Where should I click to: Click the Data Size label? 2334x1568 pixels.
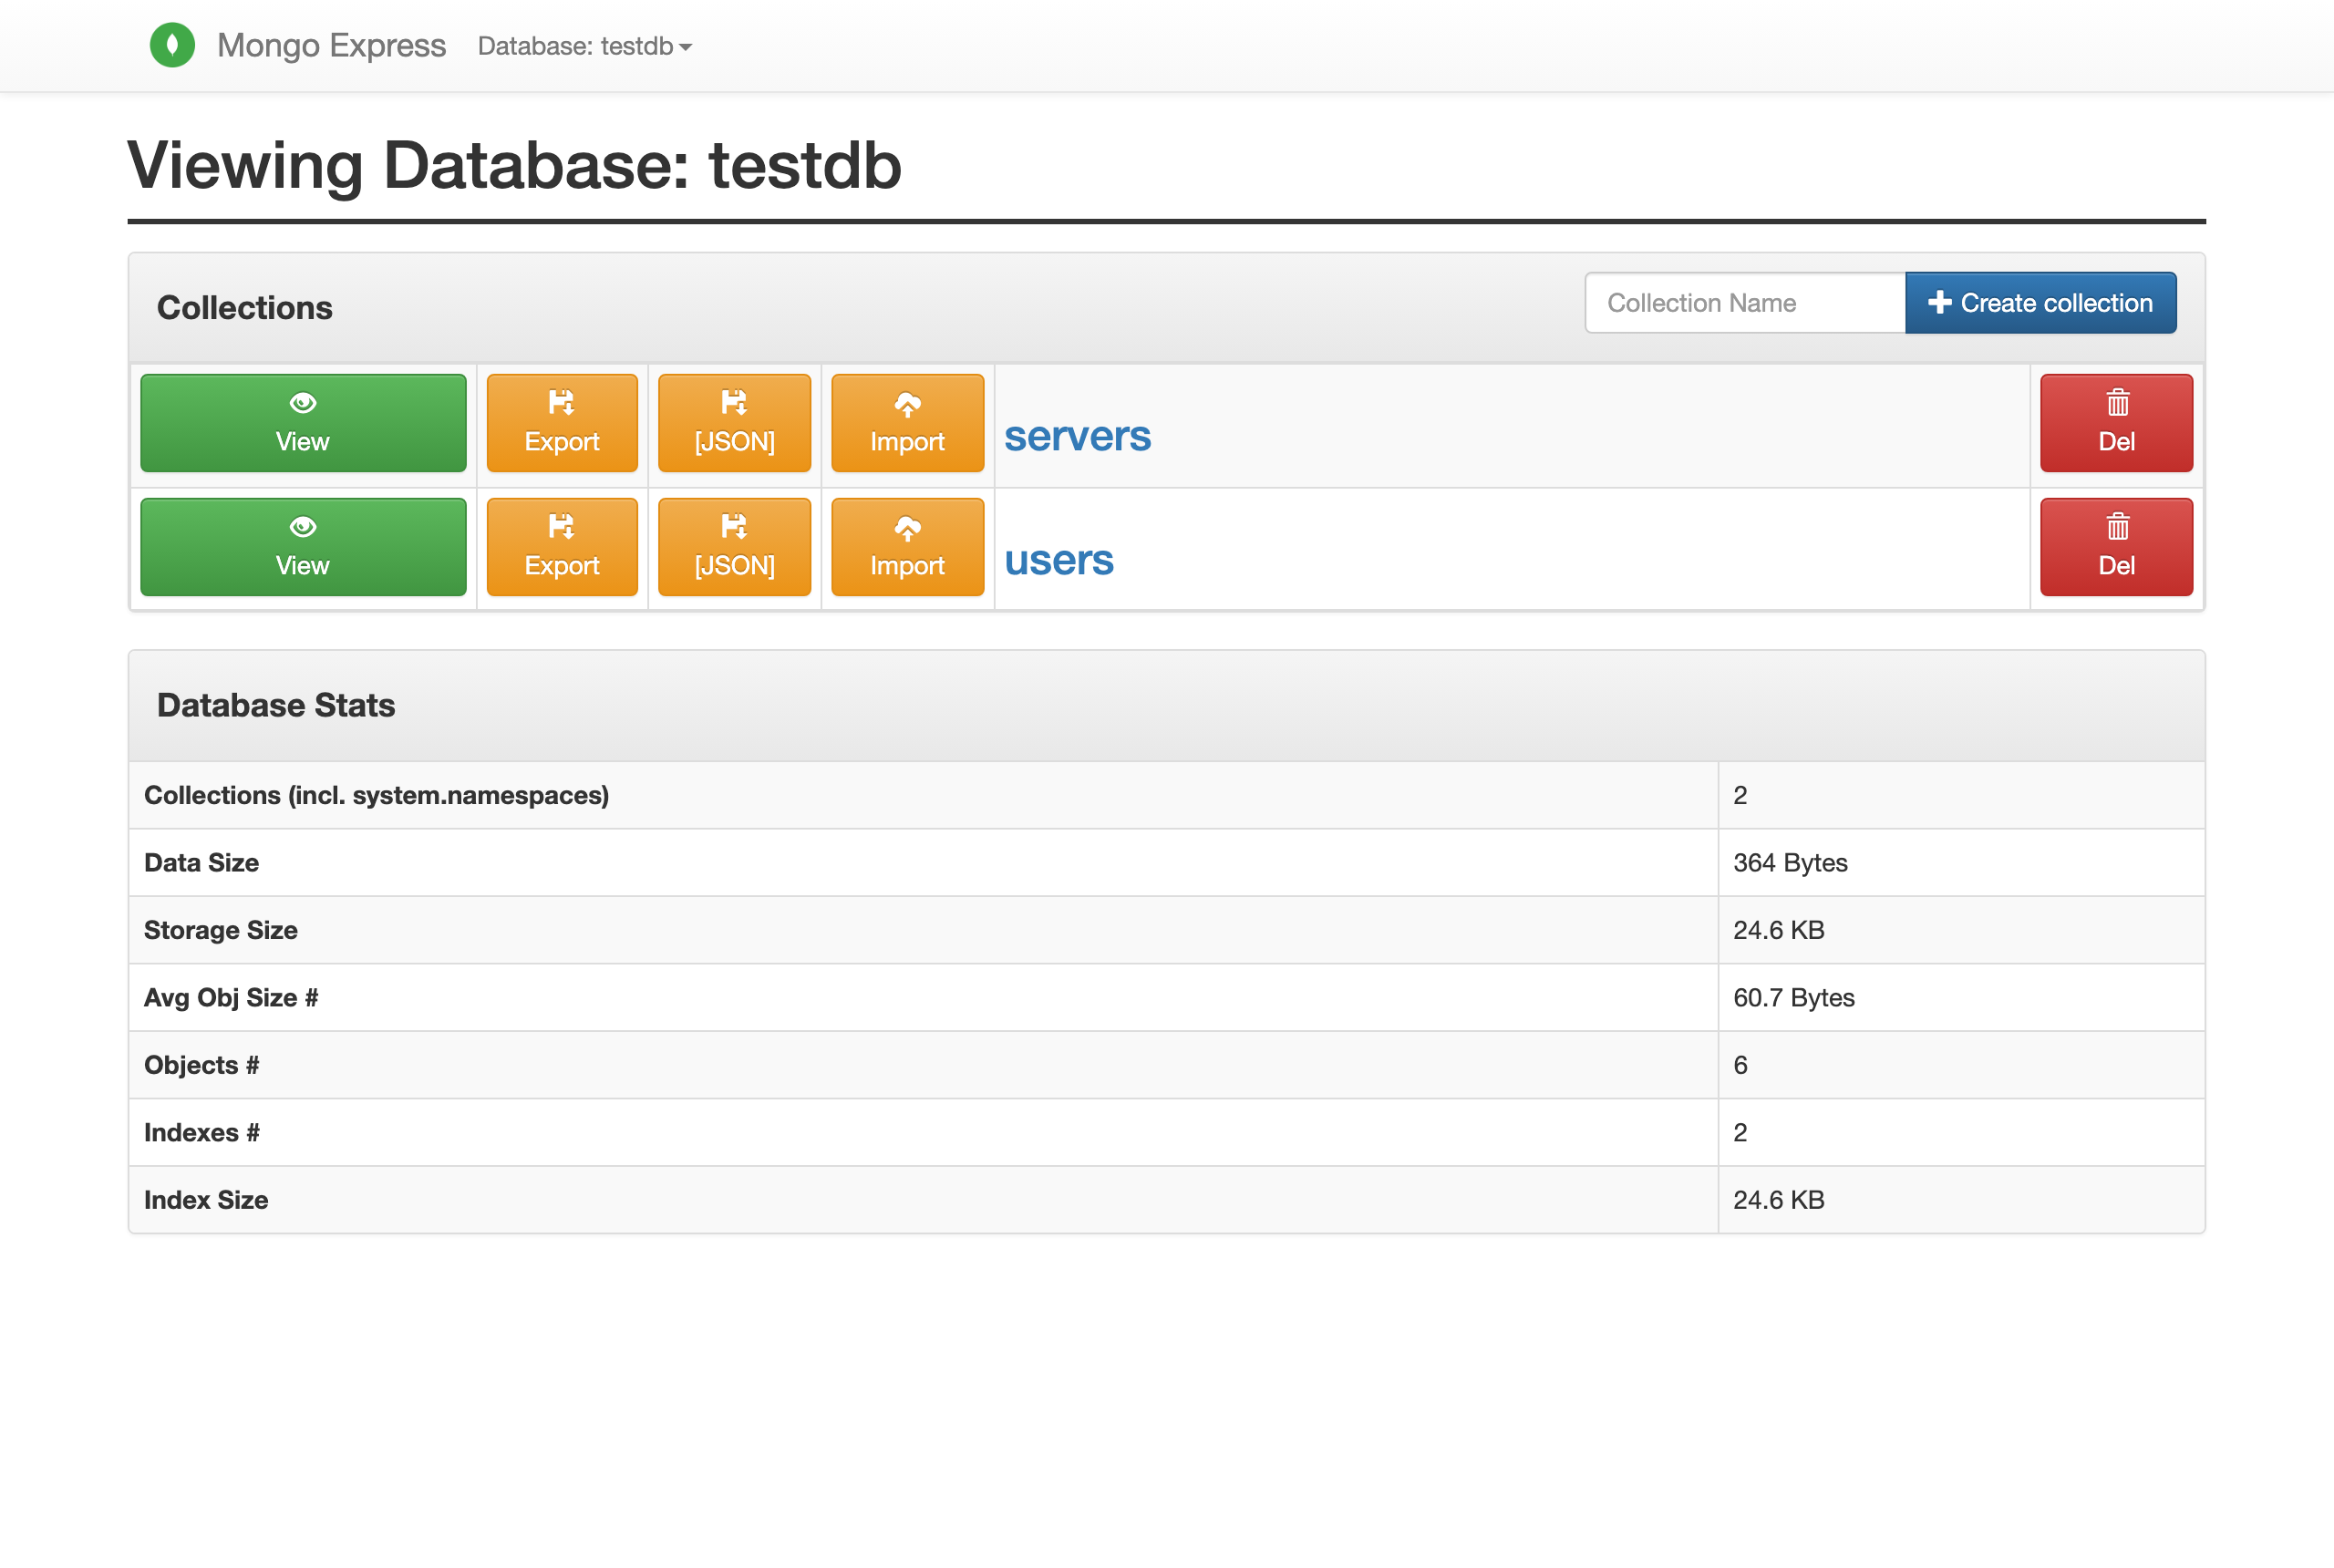click(201, 863)
